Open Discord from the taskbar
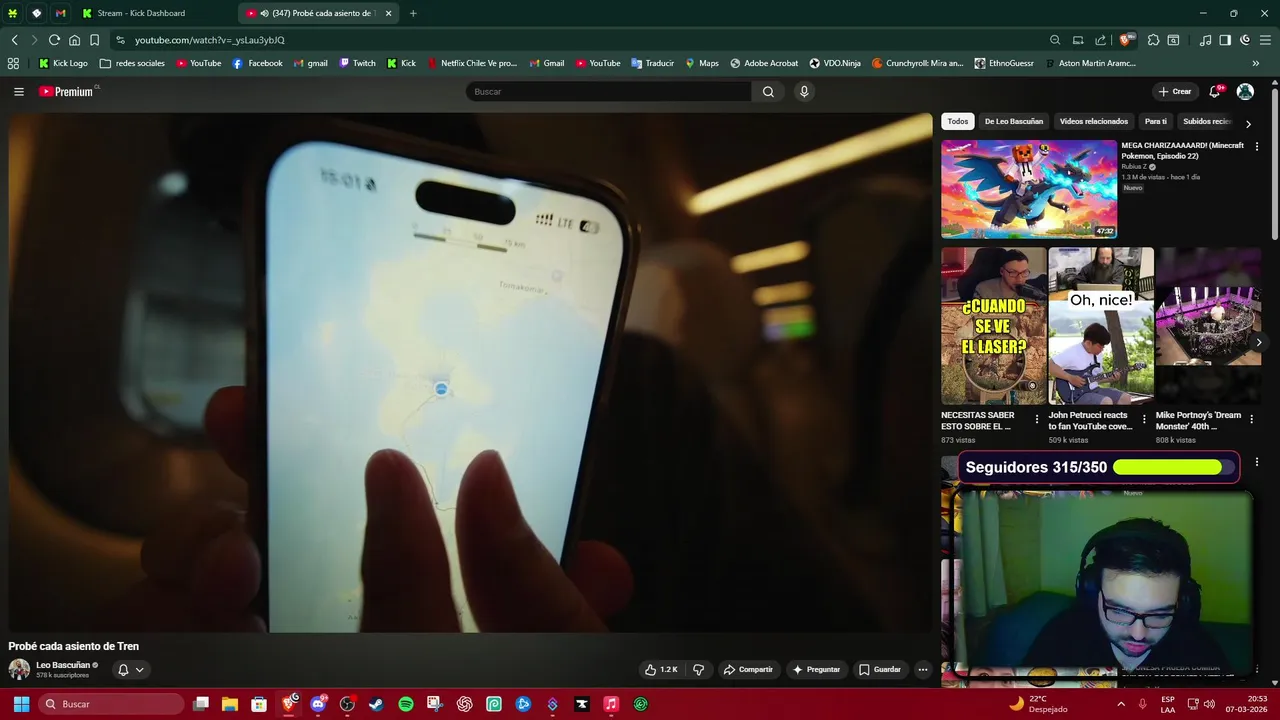The image size is (1280, 720). 318,704
